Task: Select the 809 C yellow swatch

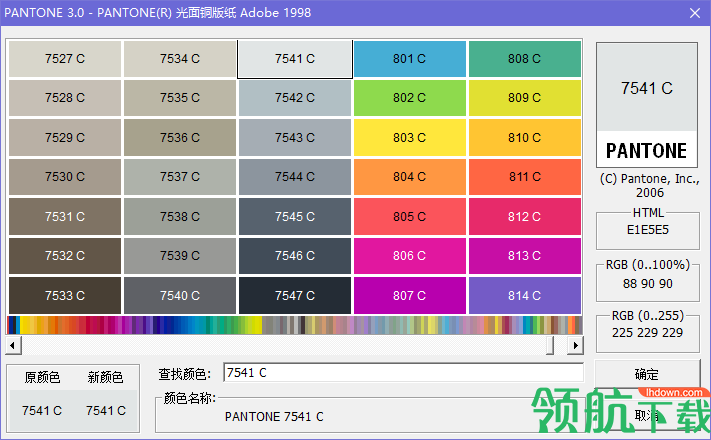Action: pyautogui.click(x=525, y=98)
